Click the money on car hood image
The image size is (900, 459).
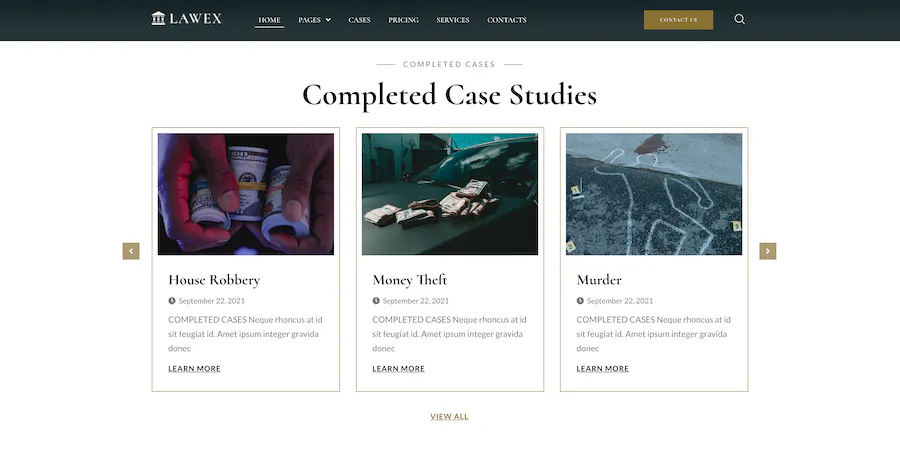[450, 194]
